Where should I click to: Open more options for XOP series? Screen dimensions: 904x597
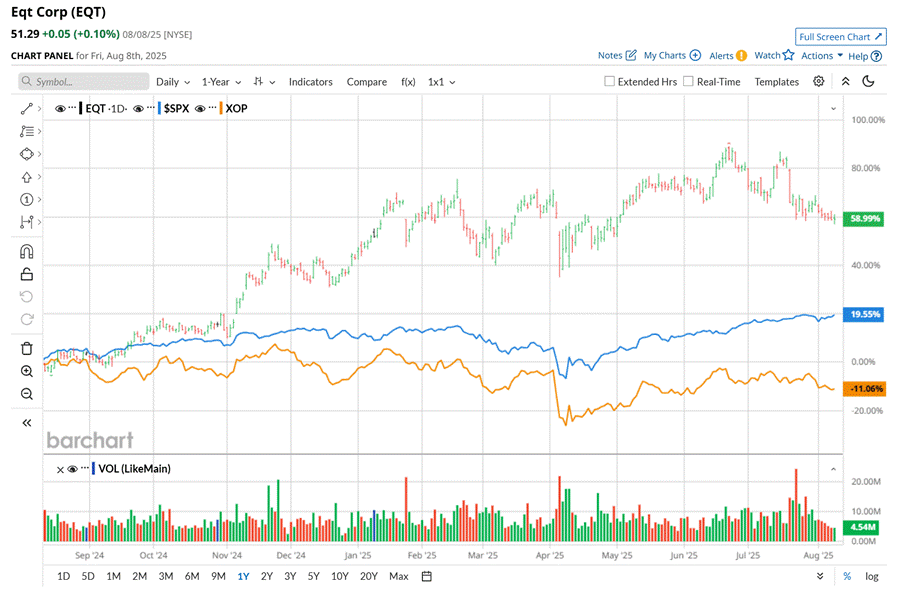pos(213,108)
